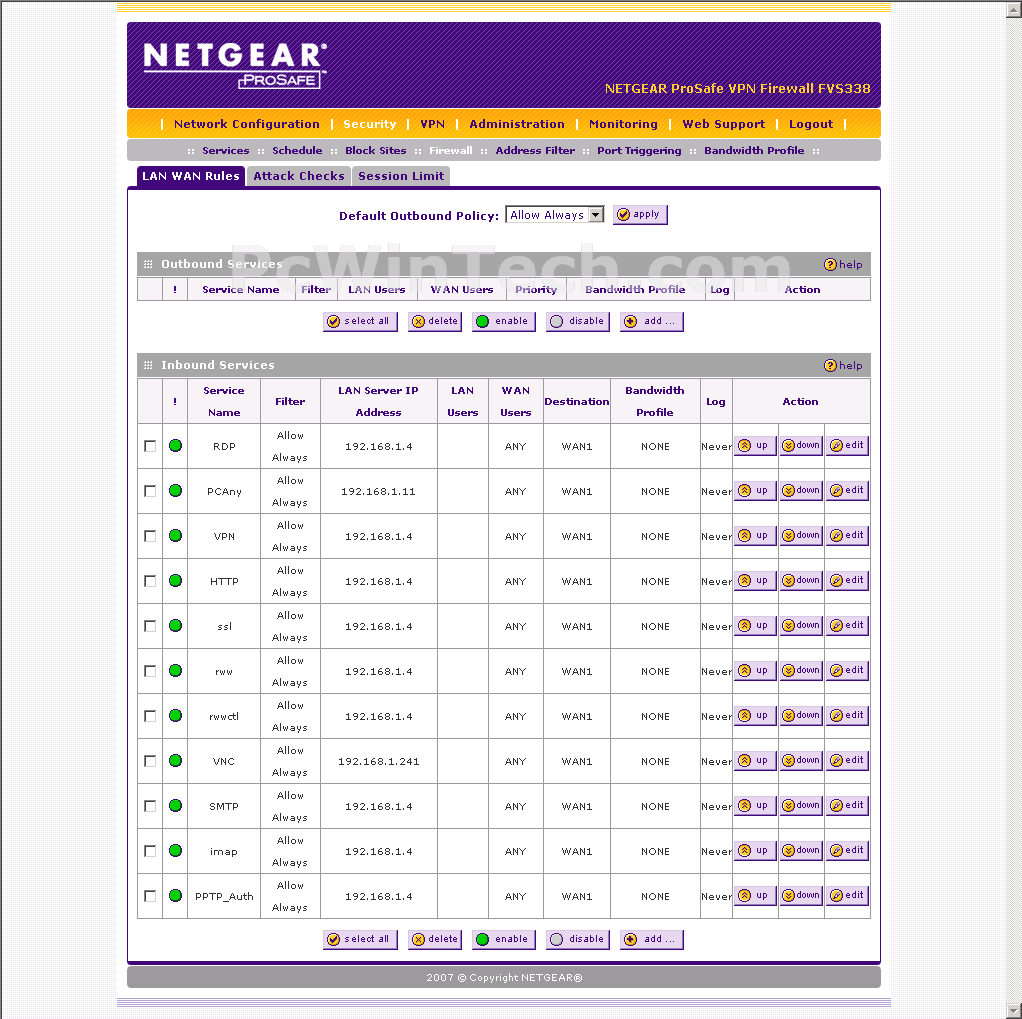Move the RDP rule up

click(755, 446)
